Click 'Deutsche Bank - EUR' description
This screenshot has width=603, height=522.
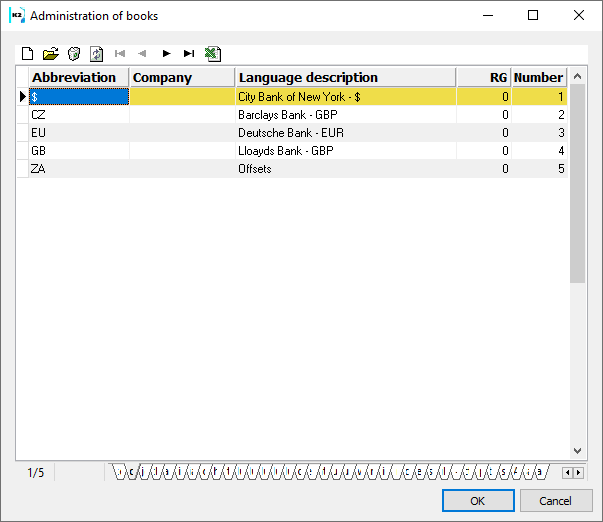tap(346, 133)
